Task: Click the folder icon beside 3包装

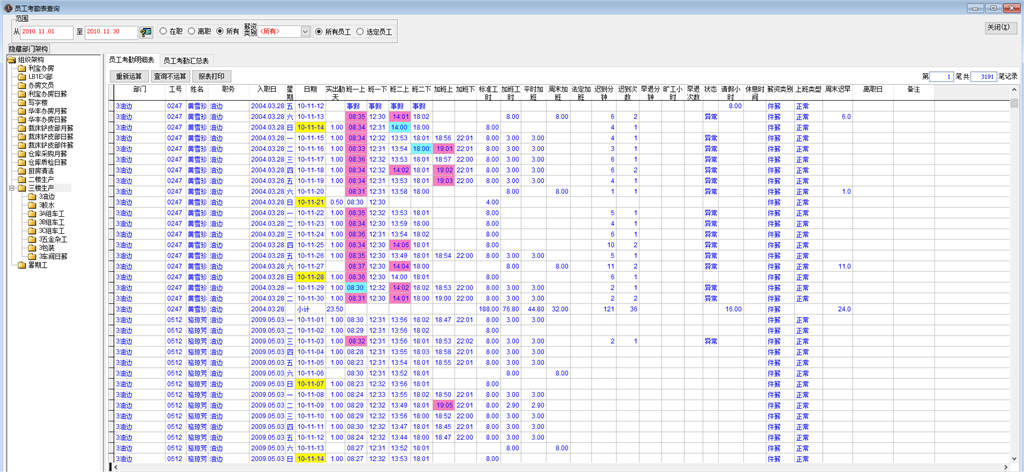Action: [32, 248]
